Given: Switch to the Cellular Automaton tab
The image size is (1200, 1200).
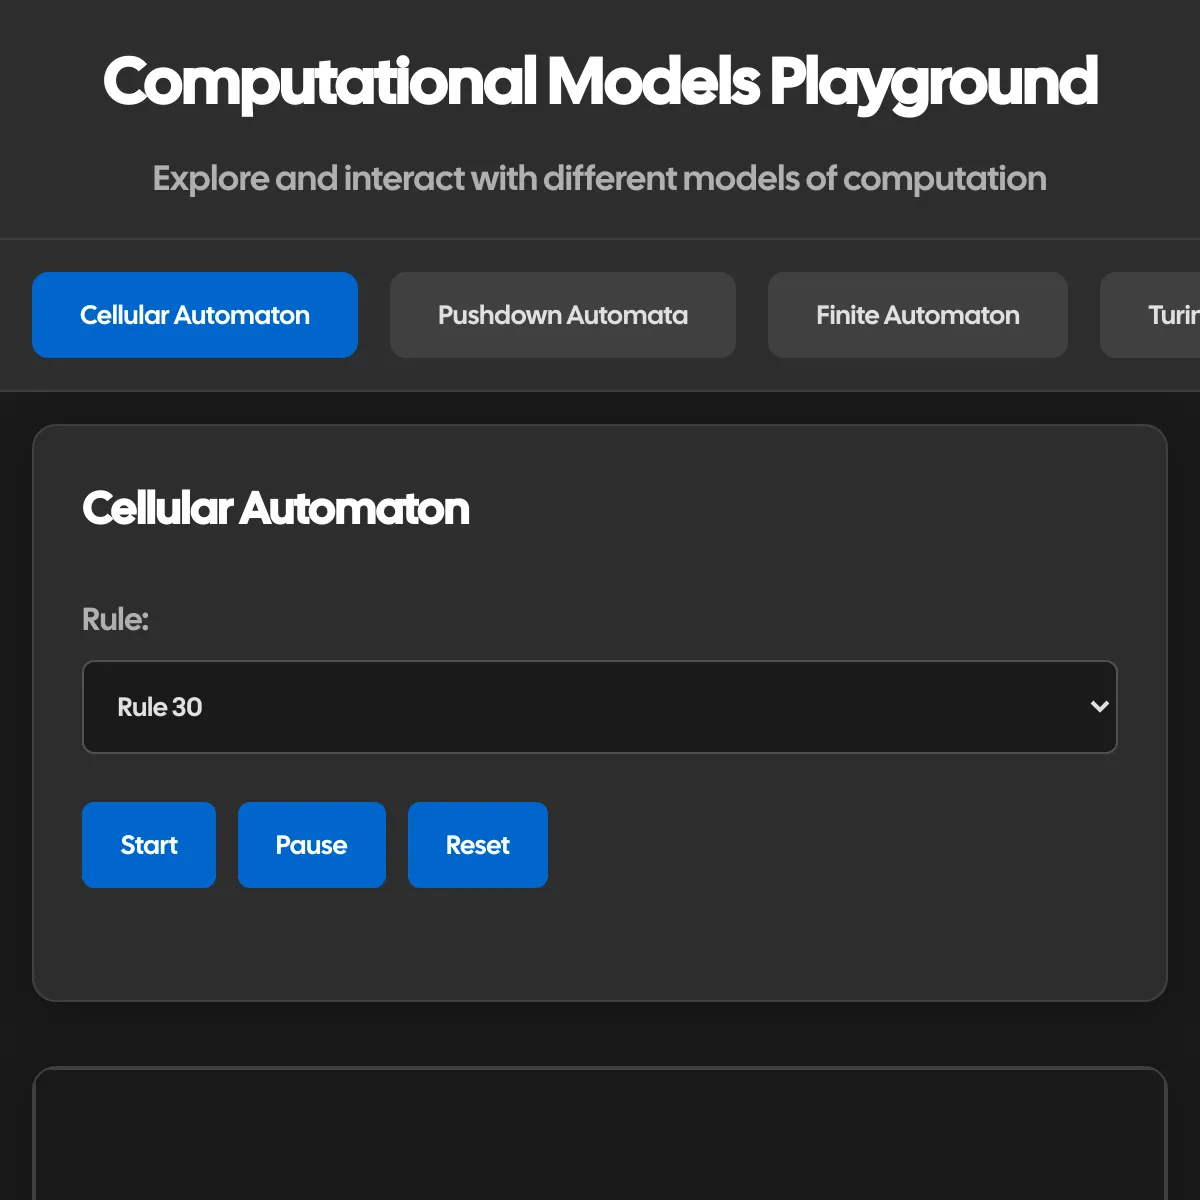Looking at the screenshot, I should [195, 315].
